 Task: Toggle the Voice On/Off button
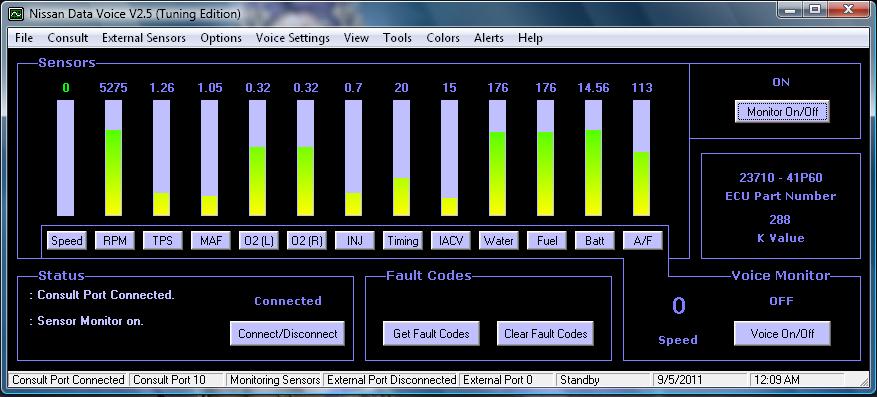782,334
